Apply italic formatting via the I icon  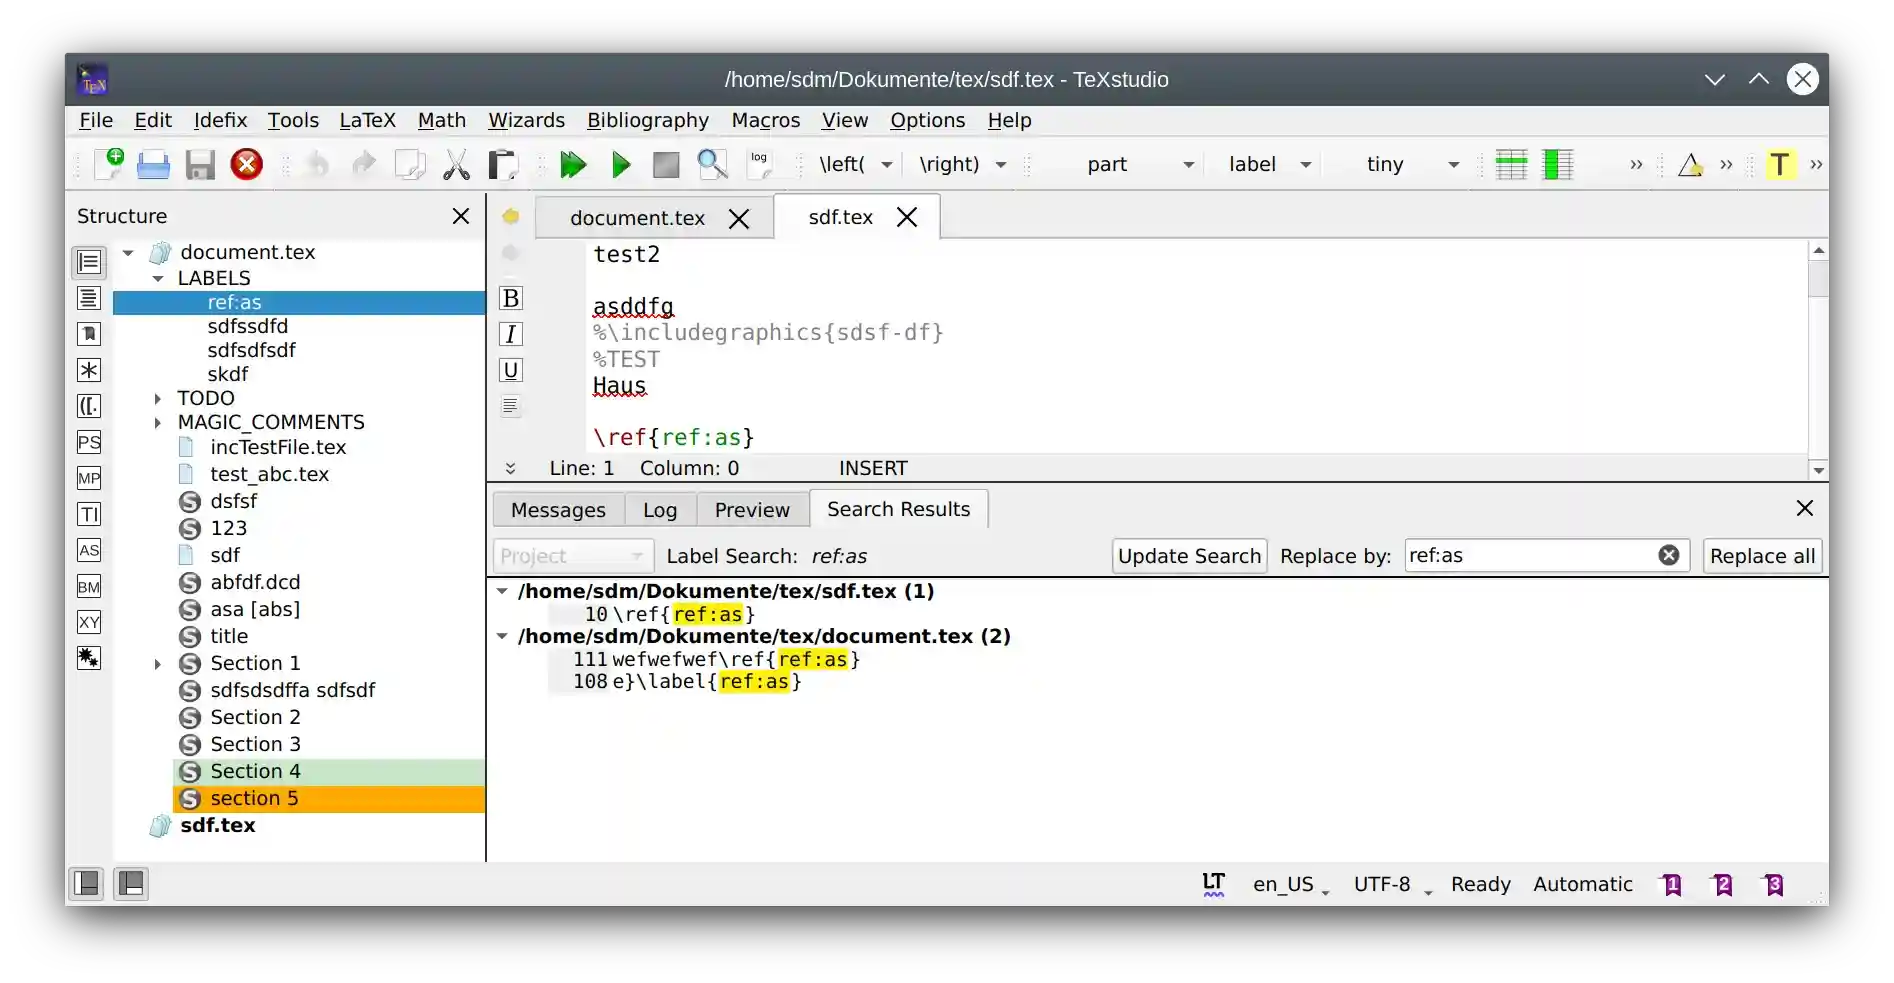tap(511, 334)
